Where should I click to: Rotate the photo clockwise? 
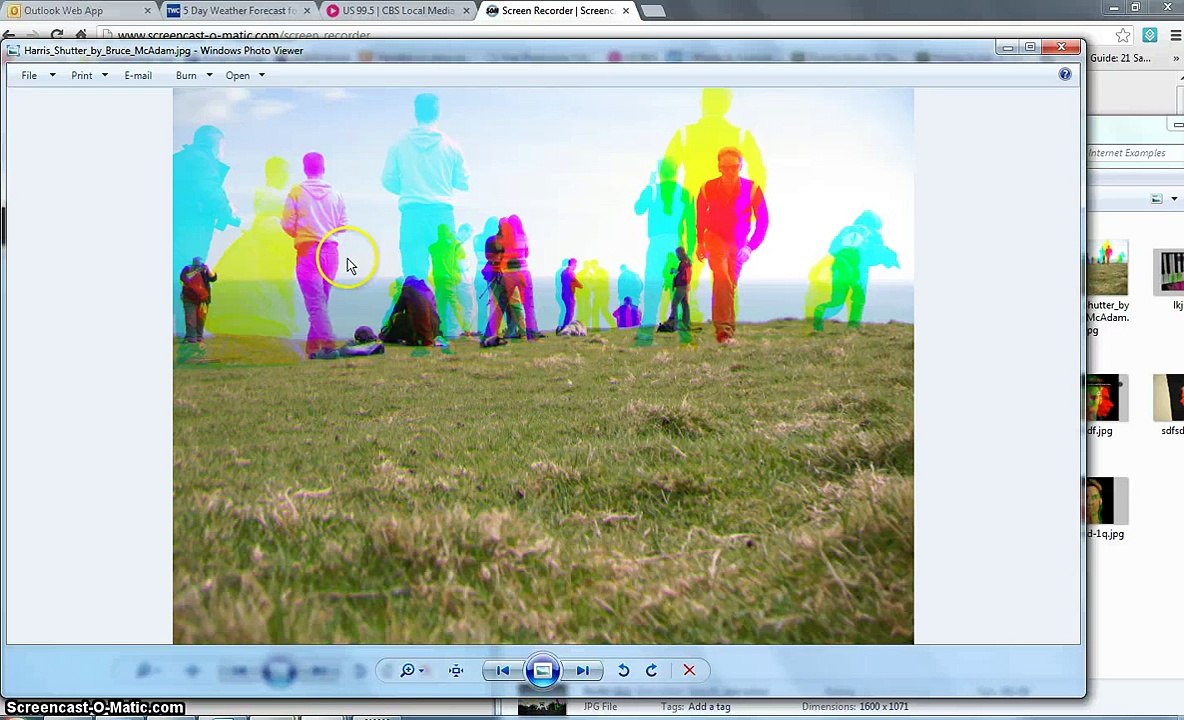click(x=652, y=670)
